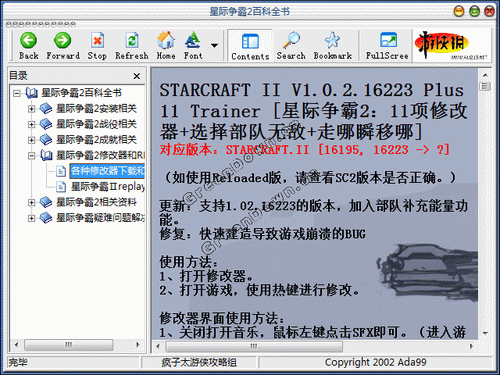Add a Bookmark with the star icon
Viewport: 500px width, 375px height.
[x=332, y=41]
